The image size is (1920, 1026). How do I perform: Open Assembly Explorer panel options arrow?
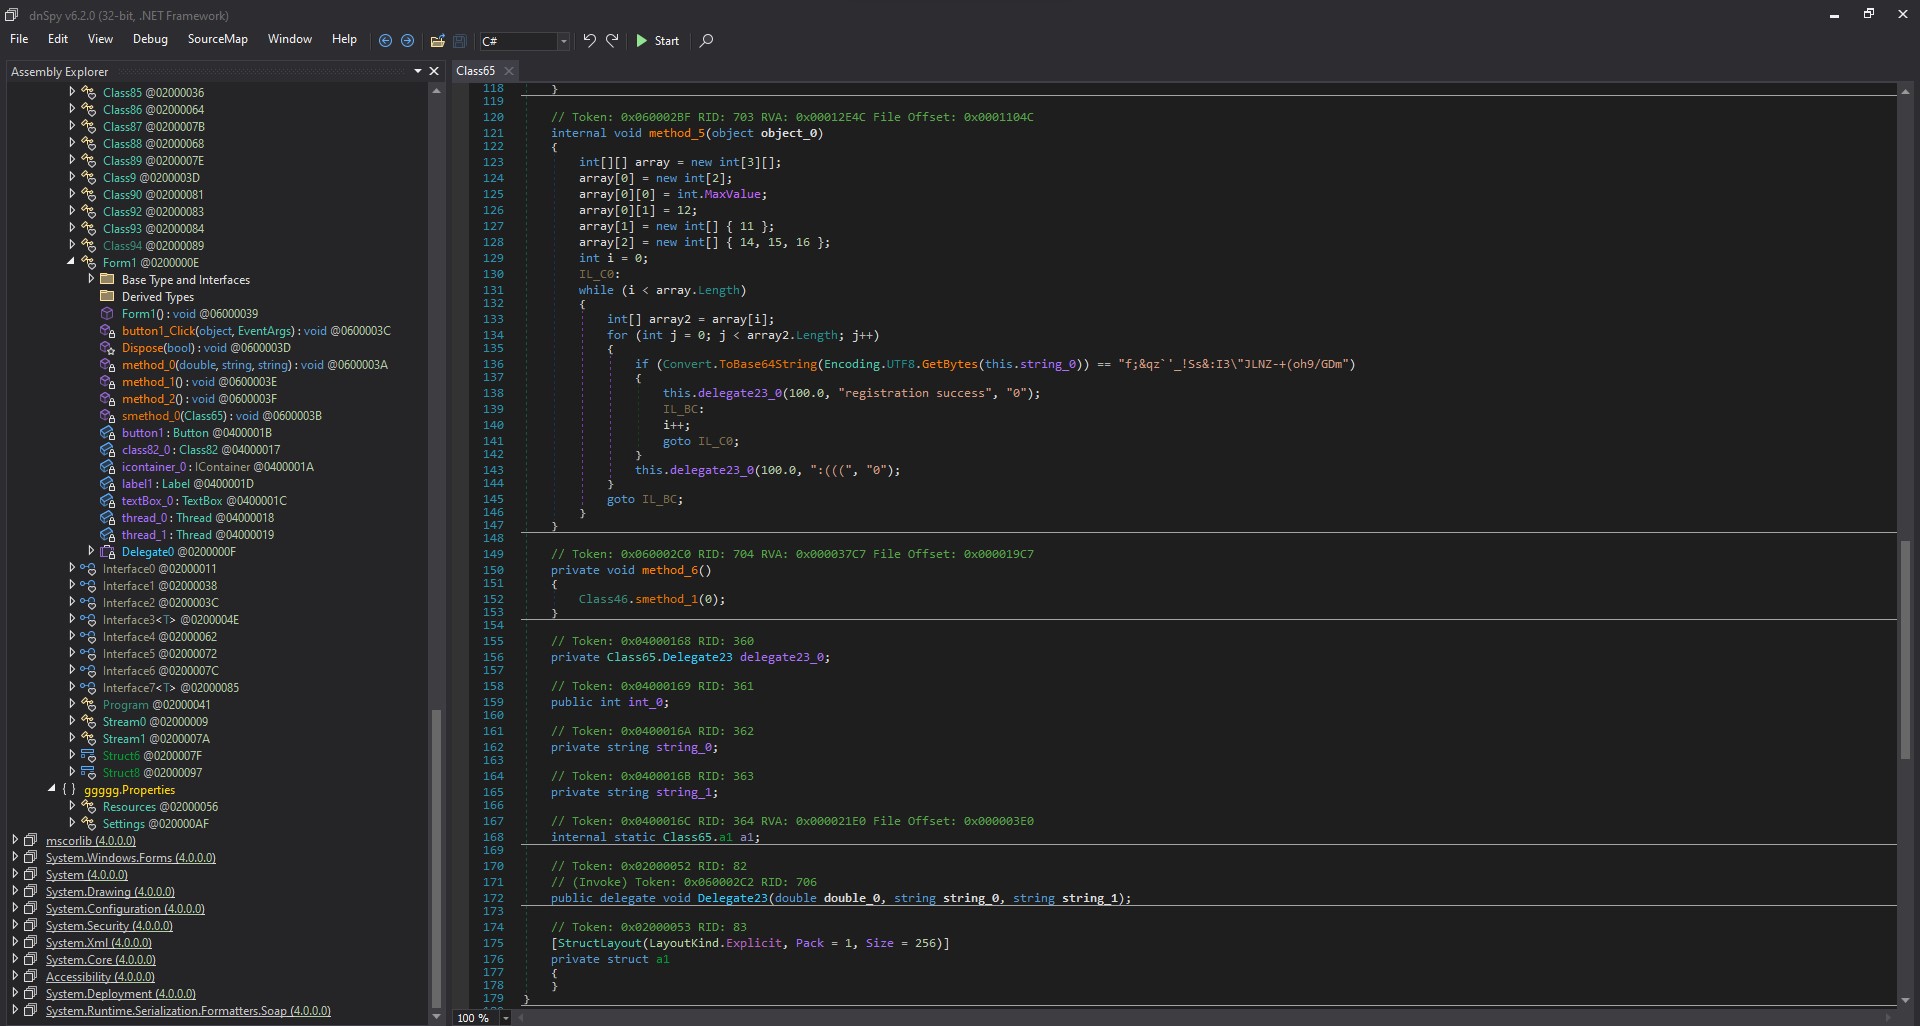(x=418, y=71)
